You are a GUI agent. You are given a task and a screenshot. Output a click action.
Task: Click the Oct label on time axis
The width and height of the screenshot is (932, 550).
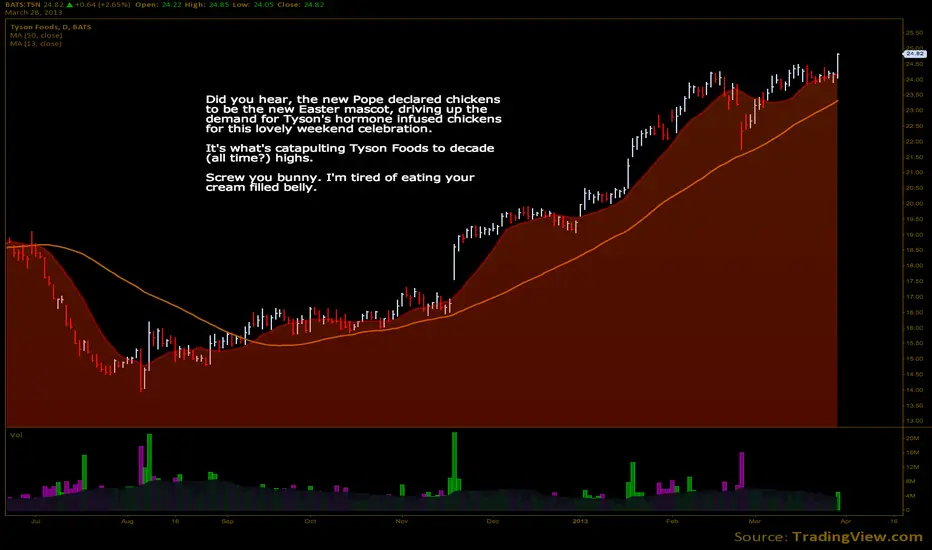pyautogui.click(x=310, y=521)
